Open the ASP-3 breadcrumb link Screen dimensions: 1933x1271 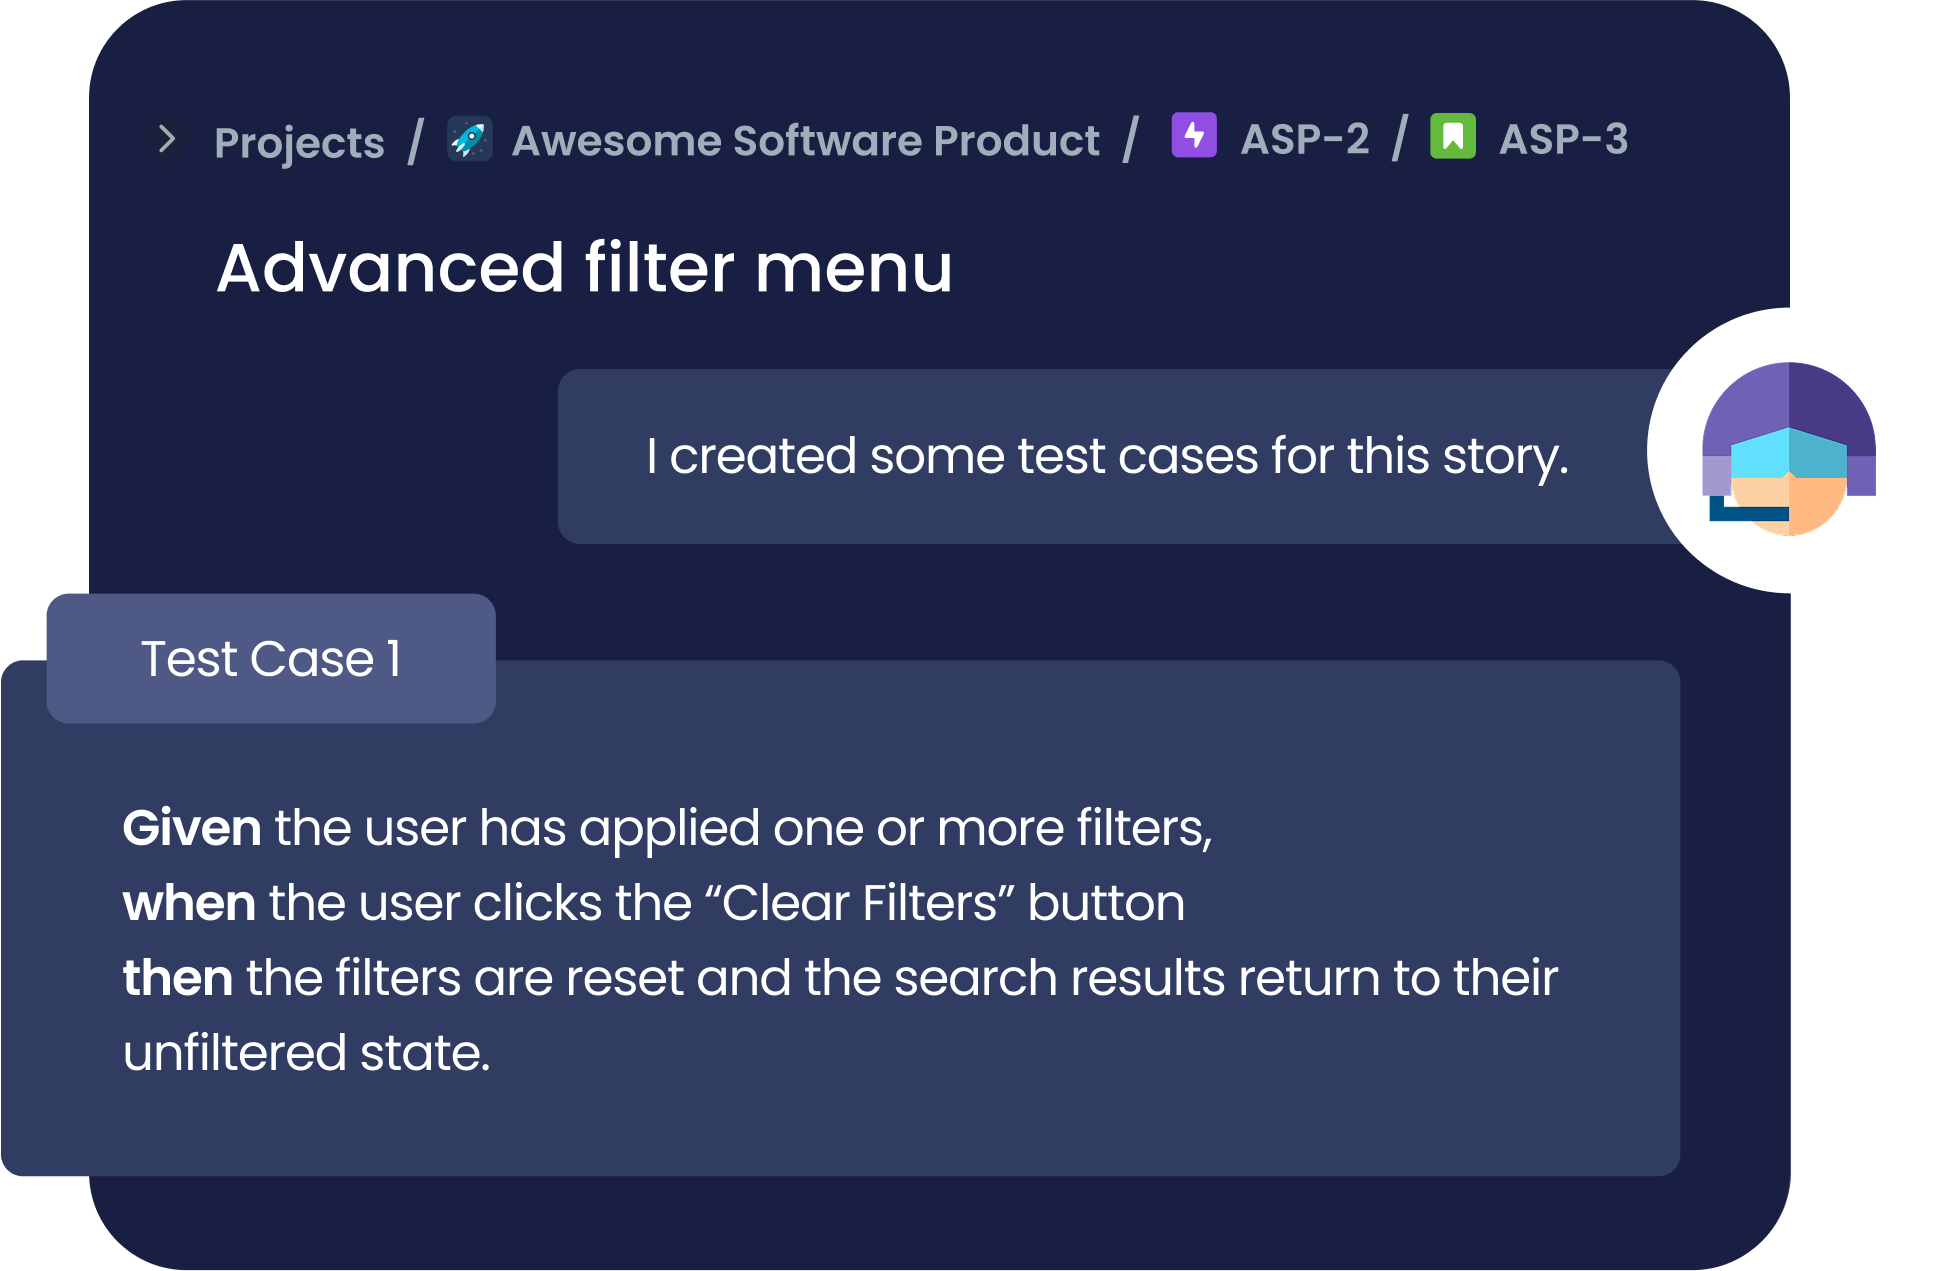click(1563, 139)
